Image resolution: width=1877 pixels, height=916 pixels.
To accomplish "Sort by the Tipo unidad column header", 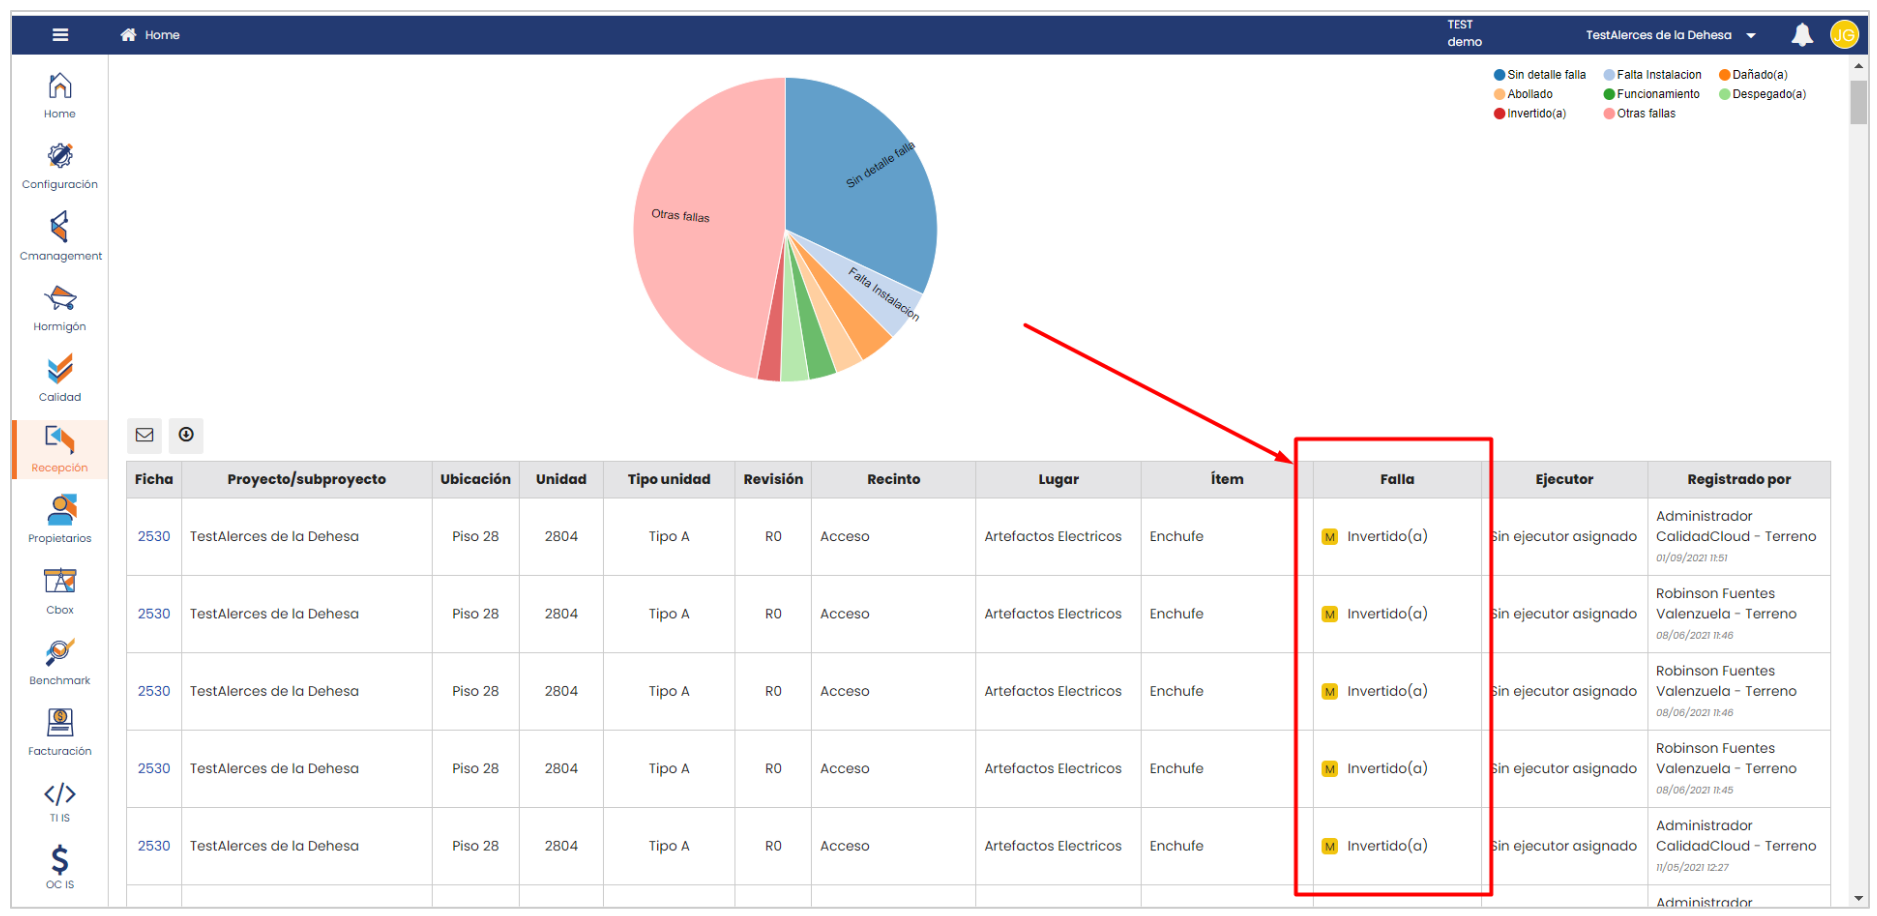I will 669,479.
